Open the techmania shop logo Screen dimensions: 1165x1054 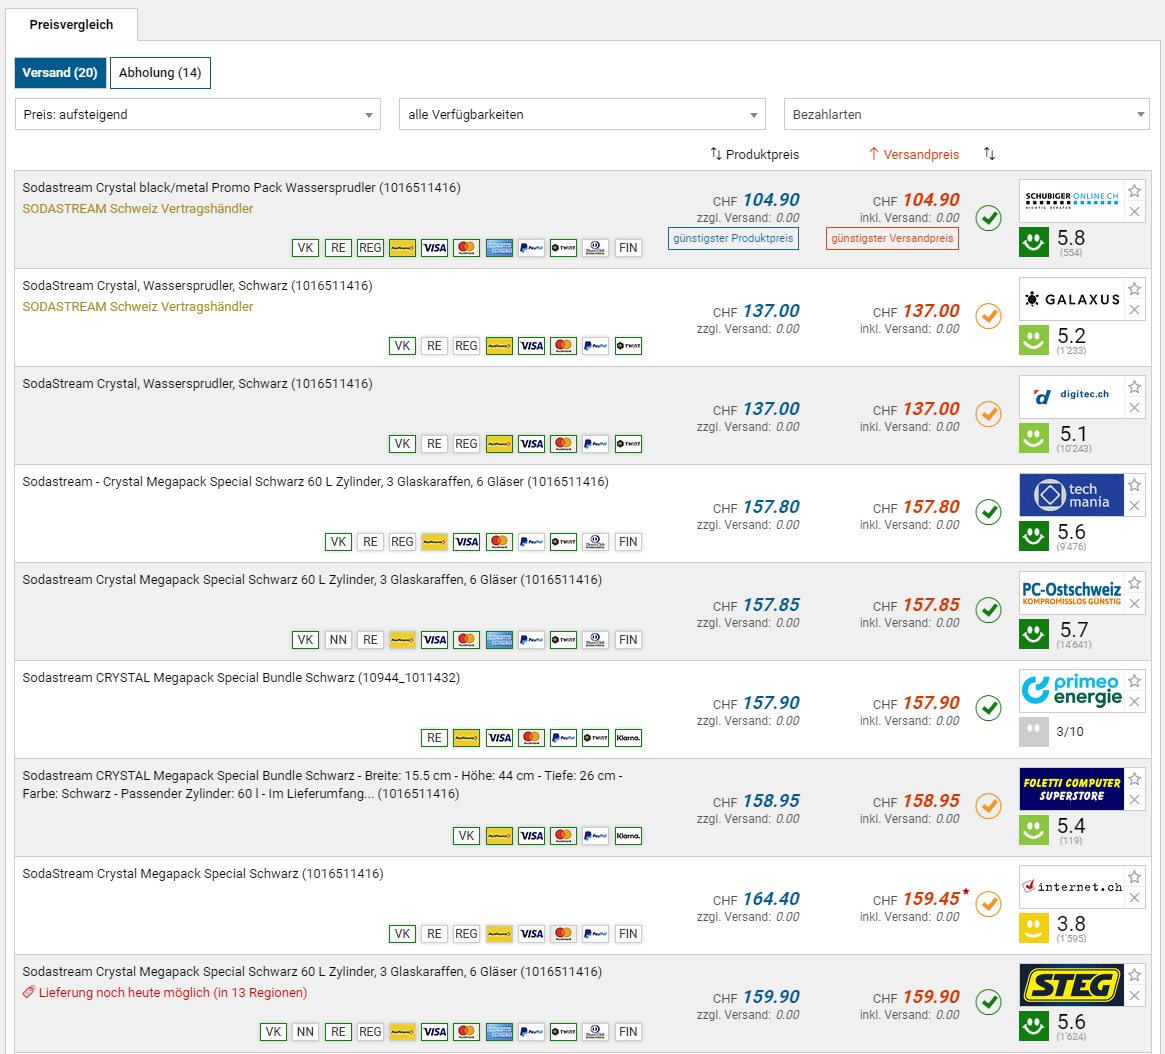tap(1071, 495)
